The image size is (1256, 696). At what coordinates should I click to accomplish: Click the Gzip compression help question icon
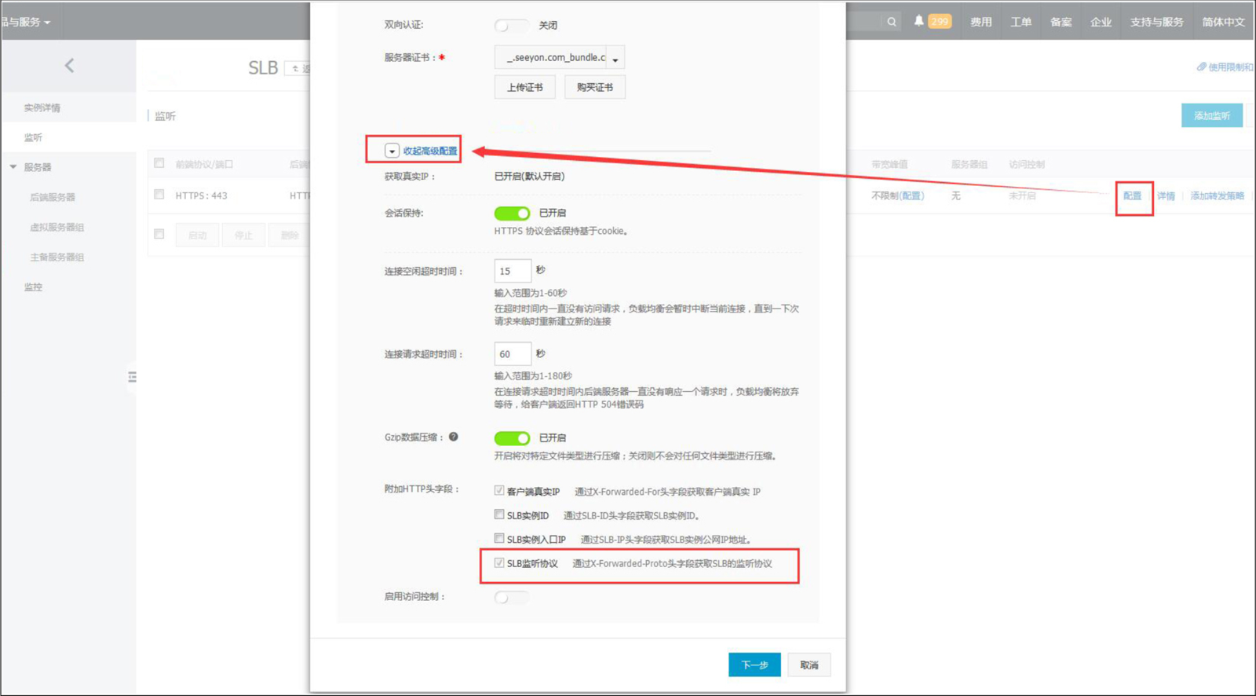pos(453,437)
